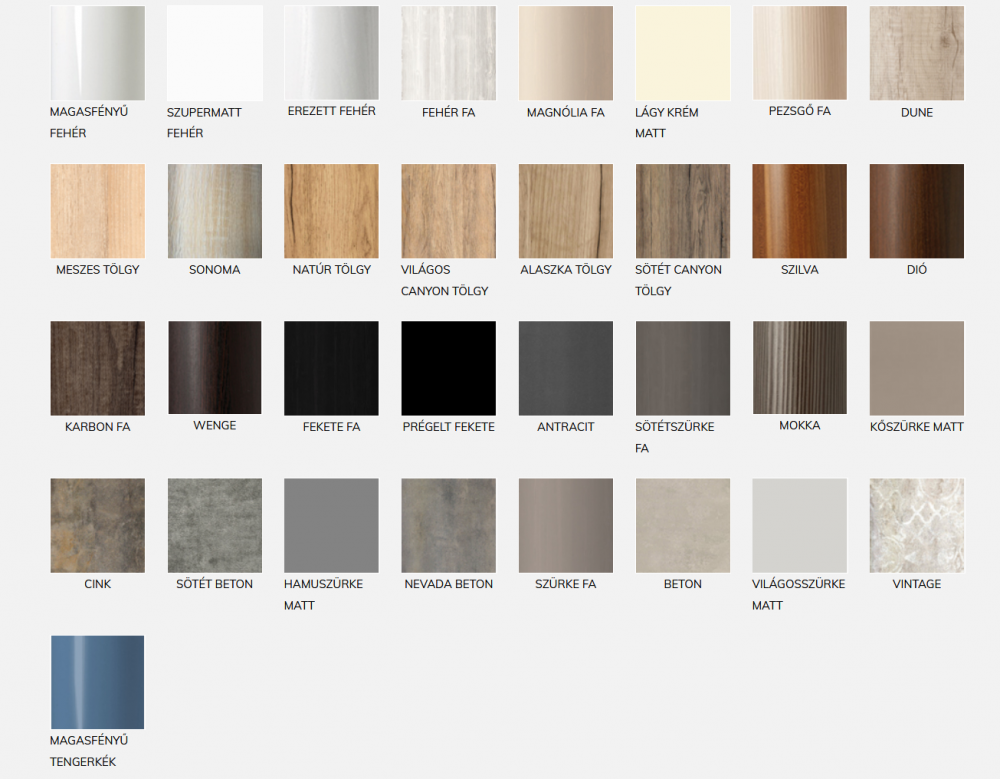Choose the Nevada Beton swatch
Viewport: 1000px width, 779px height.
pyautogui.click(x=448, y=525)
